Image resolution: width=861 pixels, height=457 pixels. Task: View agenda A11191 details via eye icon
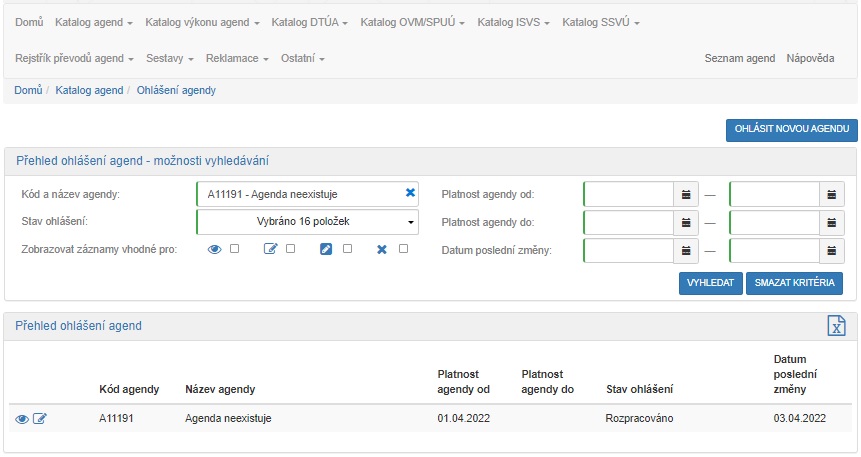21,418
